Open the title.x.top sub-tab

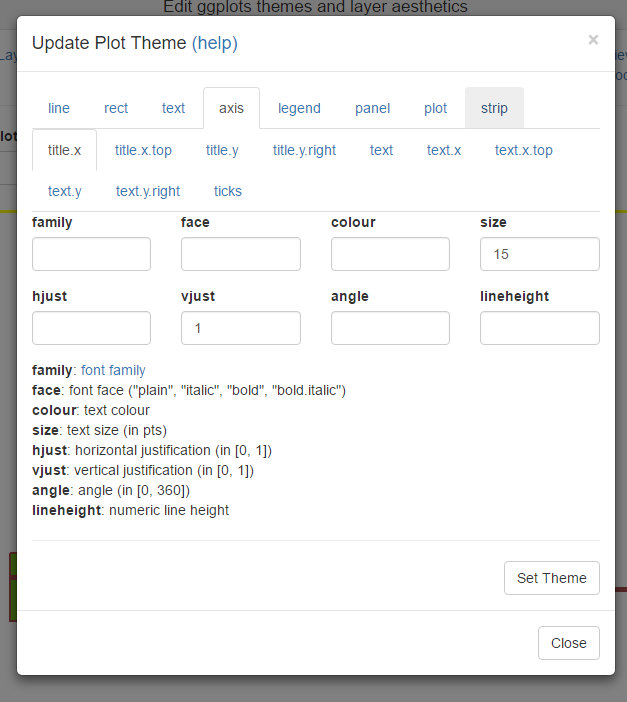pyautogui.click(x=143, y=150)
